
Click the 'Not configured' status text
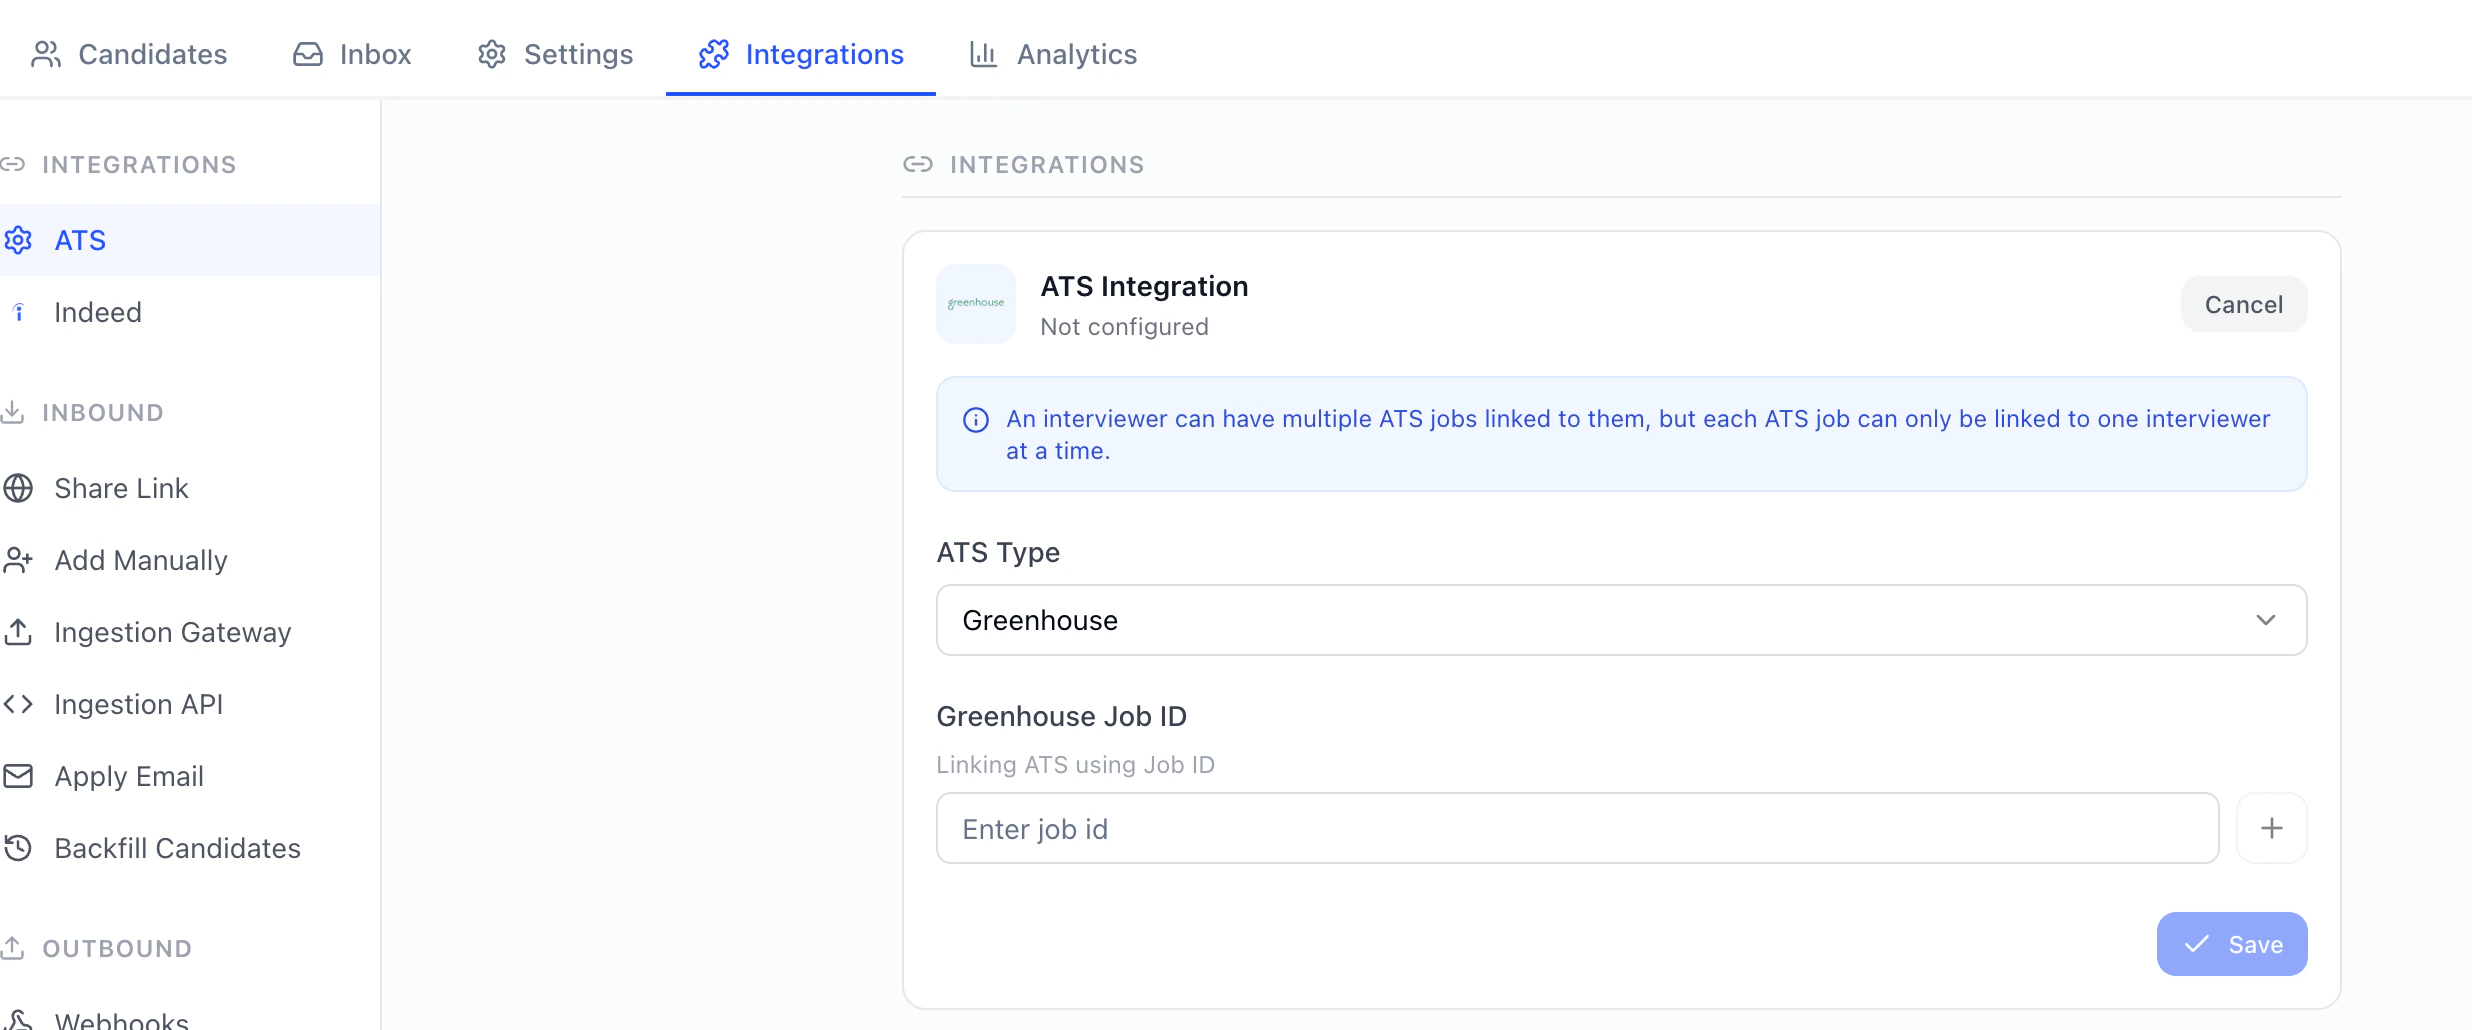tap(1124, 327)
